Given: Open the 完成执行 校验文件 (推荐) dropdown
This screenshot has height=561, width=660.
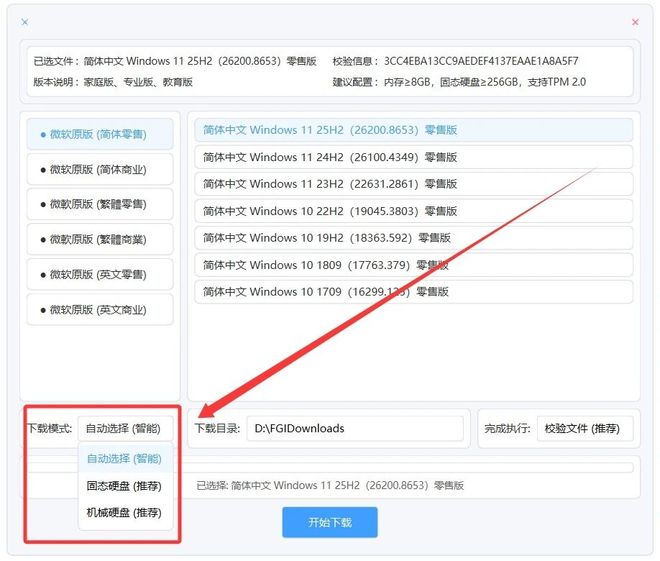Looking at the screenshot, I should (x=585, y=428).
